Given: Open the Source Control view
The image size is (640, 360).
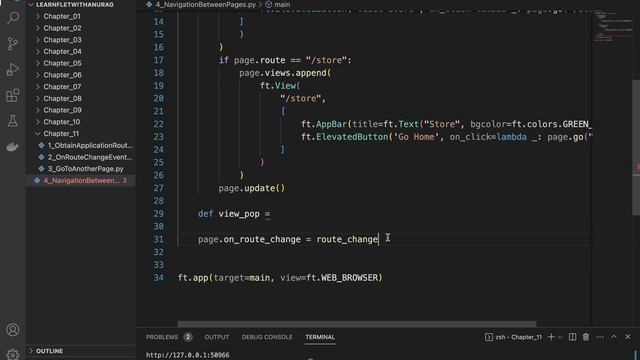Looking at the screenshot, I should (x=13, y=43).
